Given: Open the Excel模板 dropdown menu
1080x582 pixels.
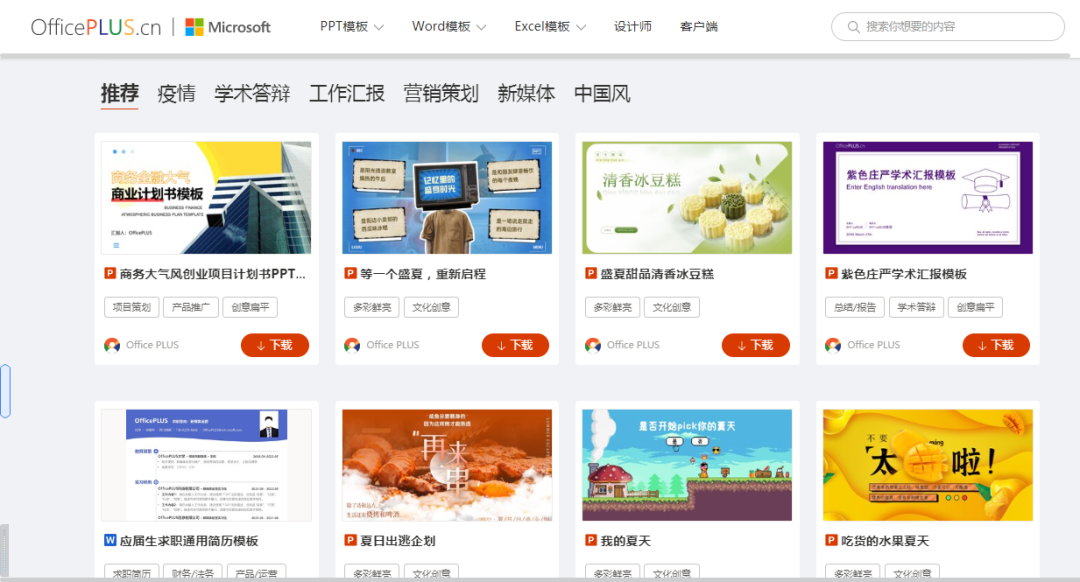Looking at the screenshot, I should pyautogui.click(x=550, y=27).
